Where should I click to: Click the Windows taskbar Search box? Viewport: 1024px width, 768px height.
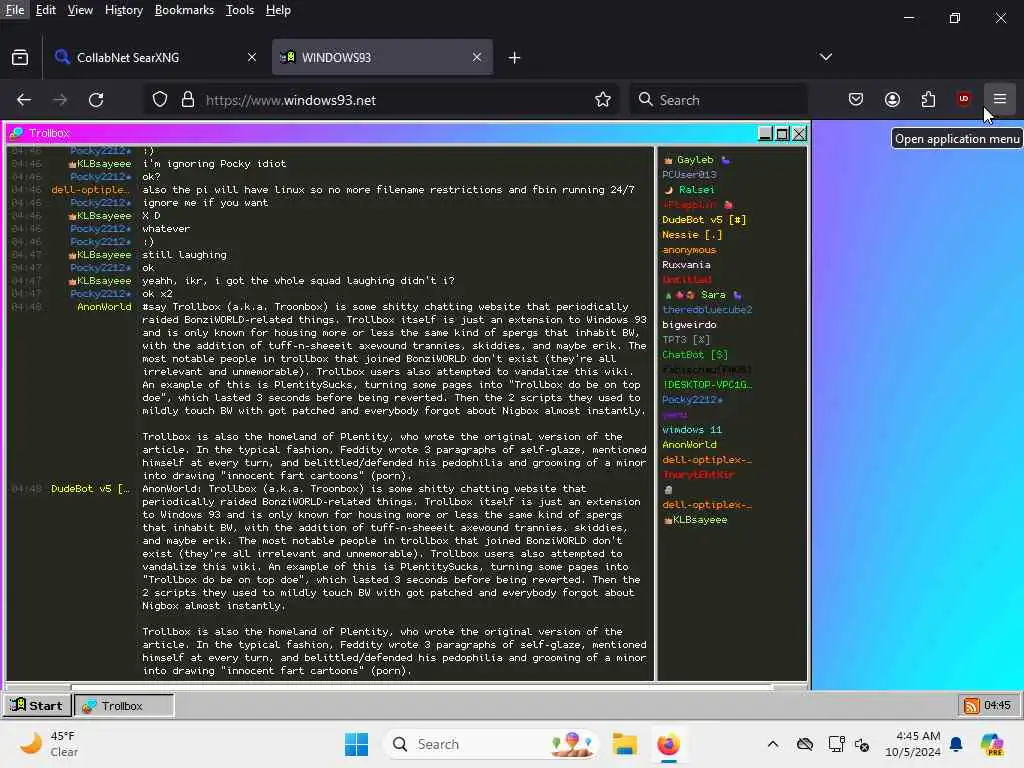(x=490, y=744)
